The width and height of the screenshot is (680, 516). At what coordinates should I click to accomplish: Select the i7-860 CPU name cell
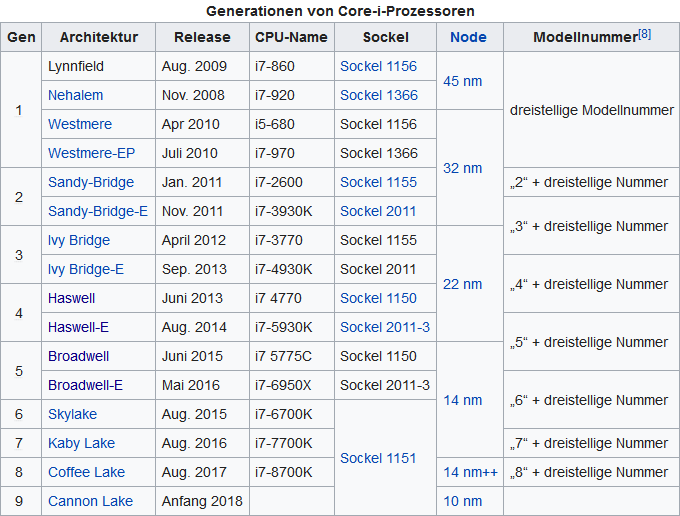291,66
